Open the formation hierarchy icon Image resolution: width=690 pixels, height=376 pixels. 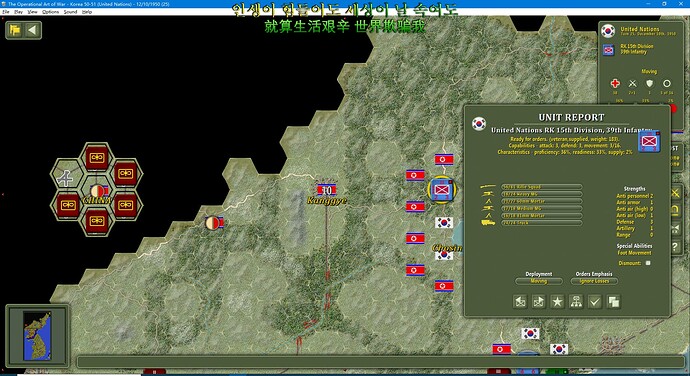576,302
